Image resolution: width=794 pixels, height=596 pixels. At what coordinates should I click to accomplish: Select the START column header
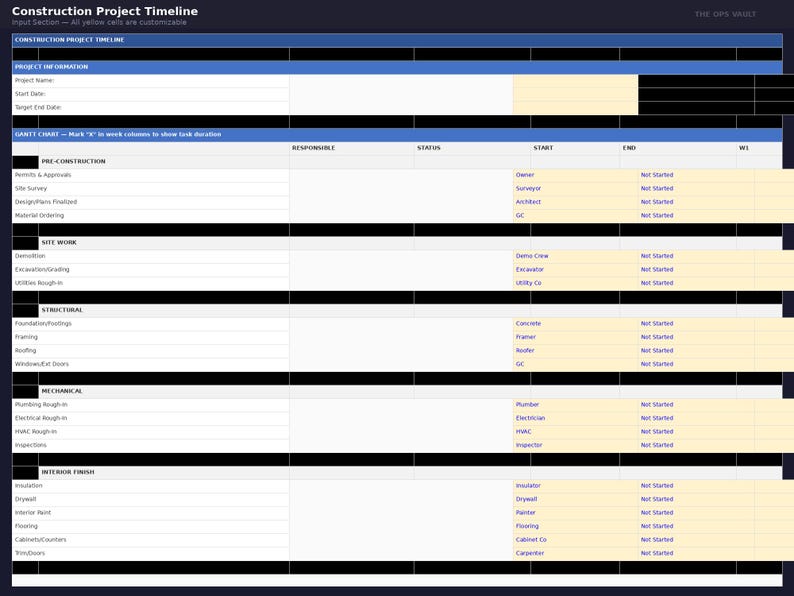tap(575, 148)
